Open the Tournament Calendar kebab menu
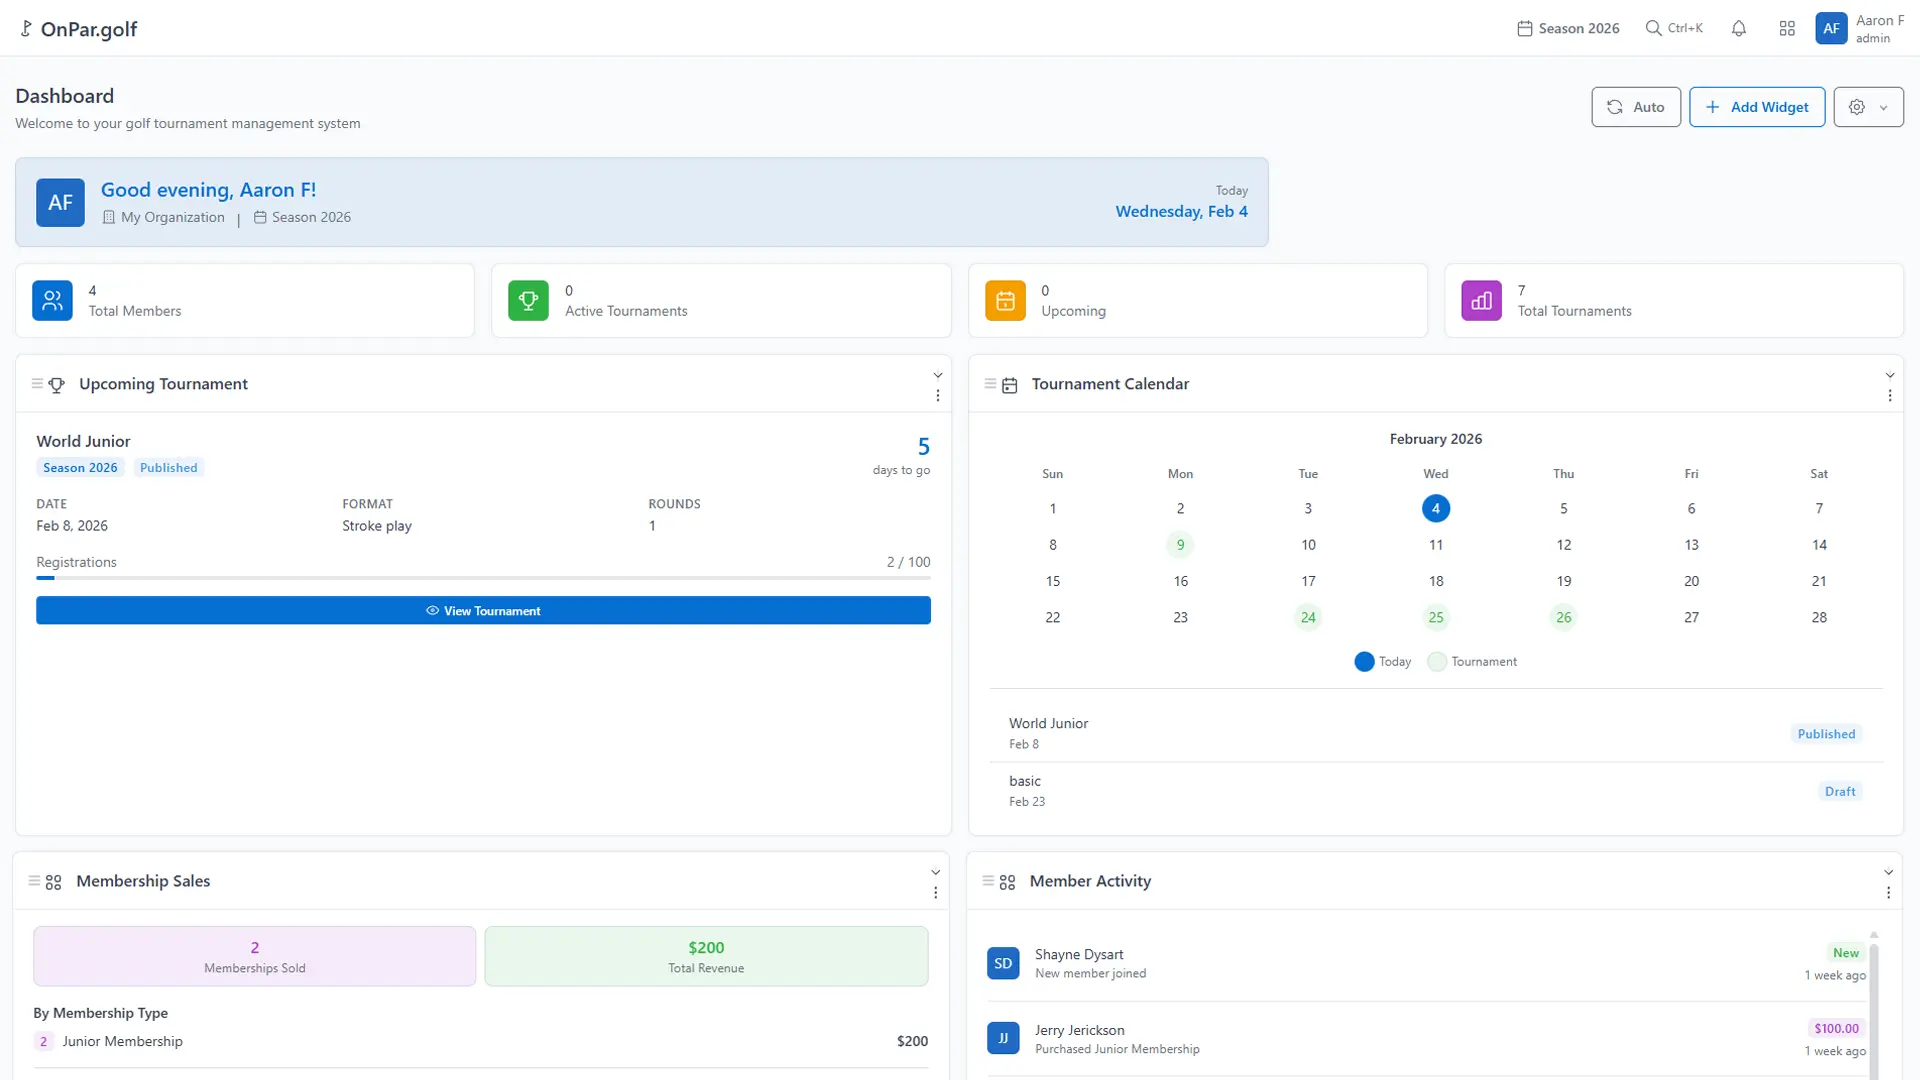1920x1080 pixels. (x=1890, y=396)
